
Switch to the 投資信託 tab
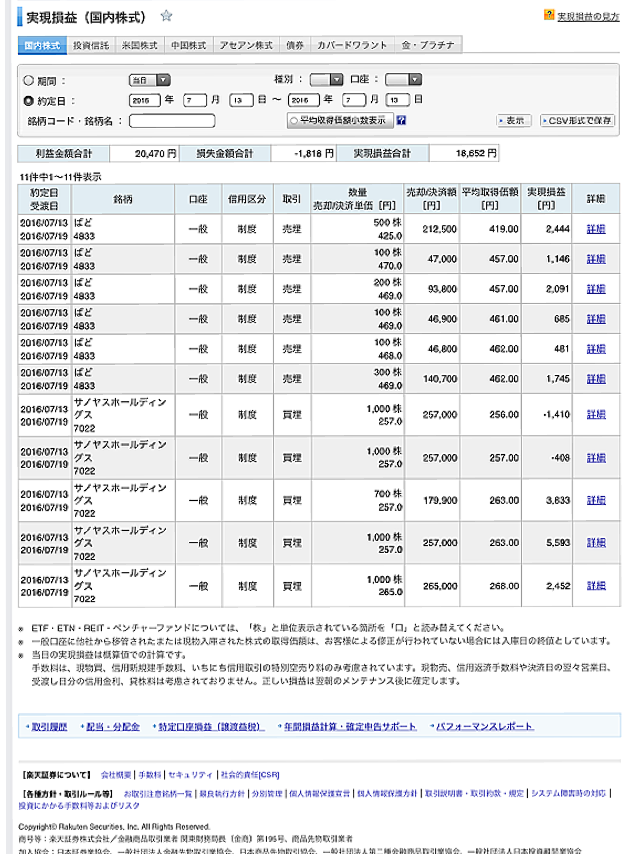tap(93, 46)
